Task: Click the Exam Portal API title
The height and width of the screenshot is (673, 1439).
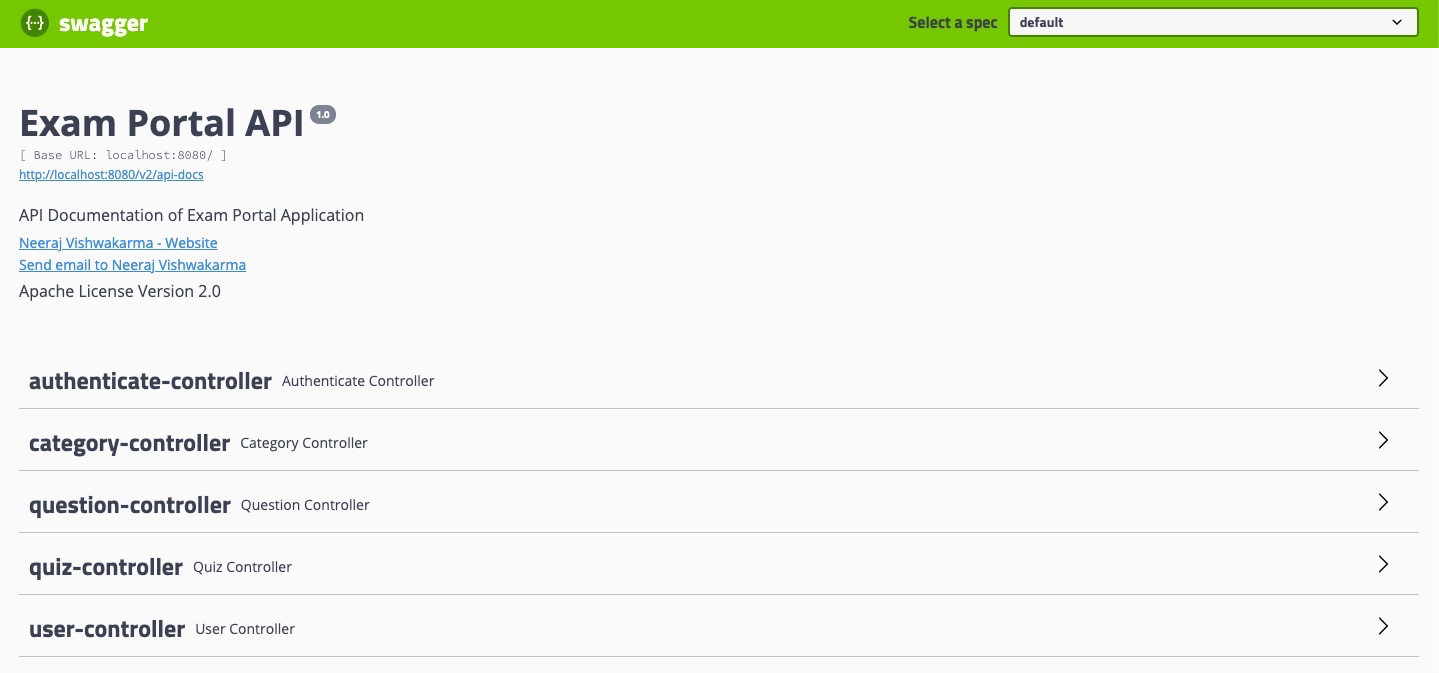Action: [161, 123]
